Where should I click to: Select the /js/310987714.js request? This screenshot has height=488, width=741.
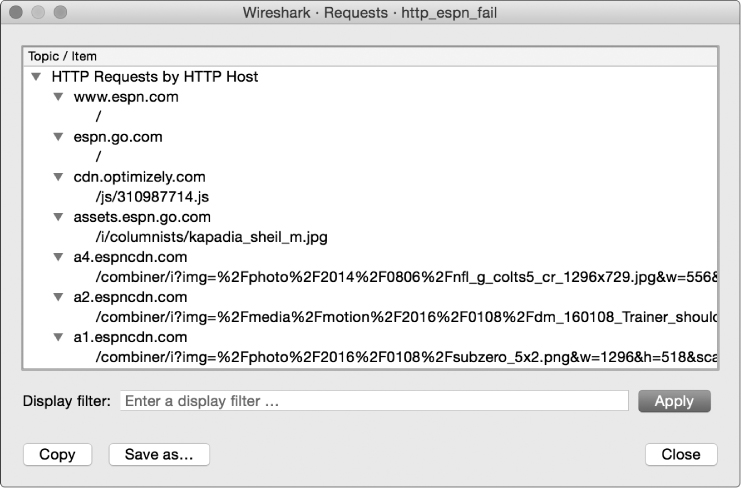(x=370, y=197)
